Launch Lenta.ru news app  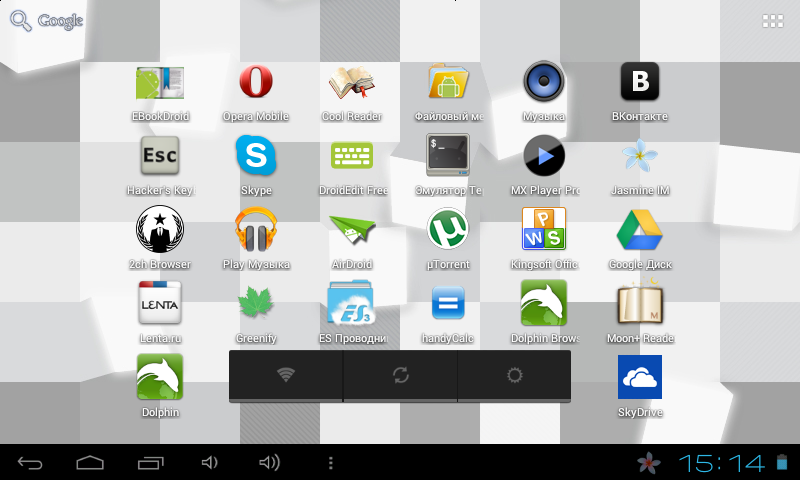pyautogui.click(x=160, y=302)
